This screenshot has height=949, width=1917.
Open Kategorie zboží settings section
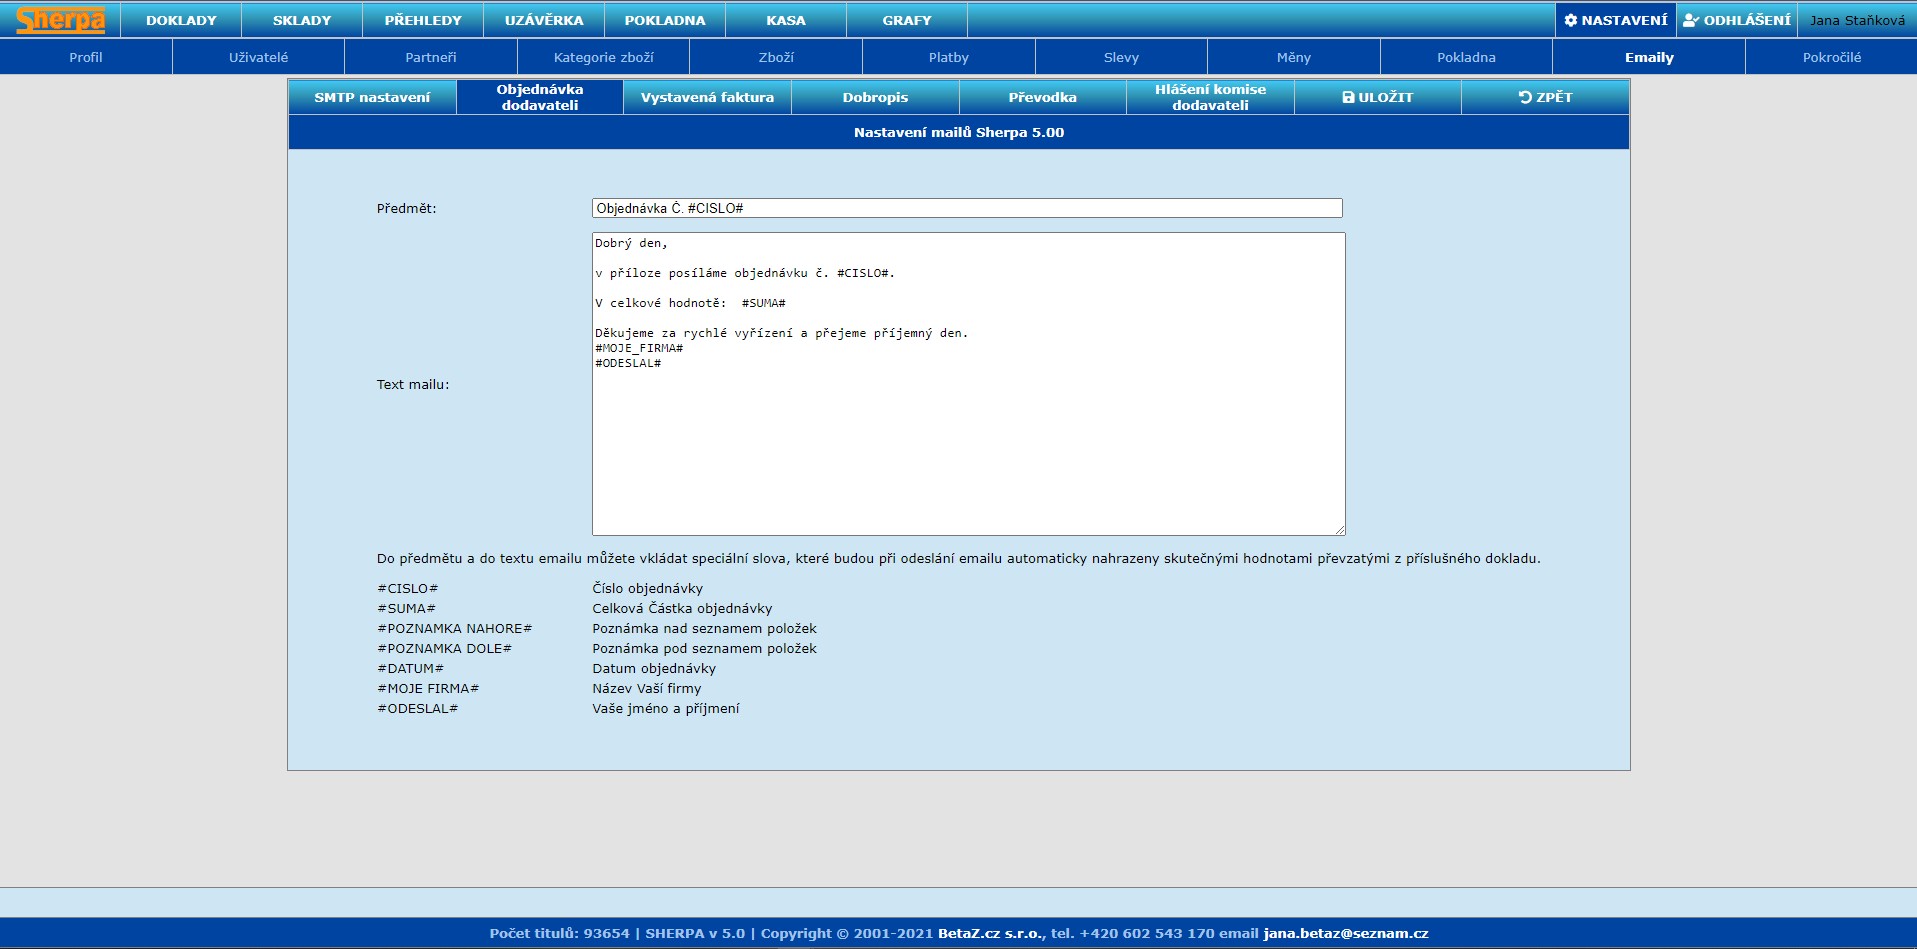click(x=603, y=57)
